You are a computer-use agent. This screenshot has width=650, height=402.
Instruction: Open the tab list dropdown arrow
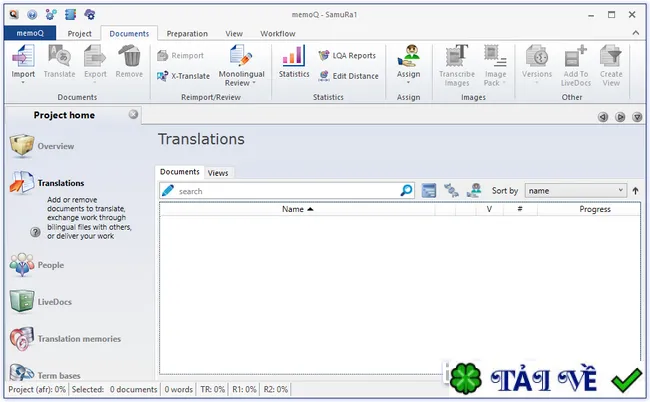pyautogui.click(x=637, y=117)
